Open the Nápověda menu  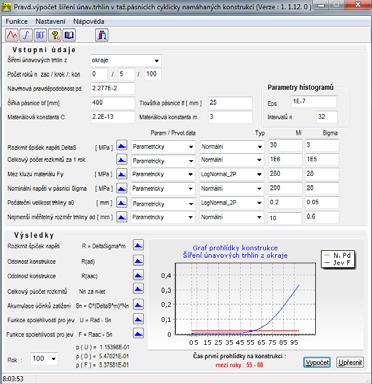[89, 21]
